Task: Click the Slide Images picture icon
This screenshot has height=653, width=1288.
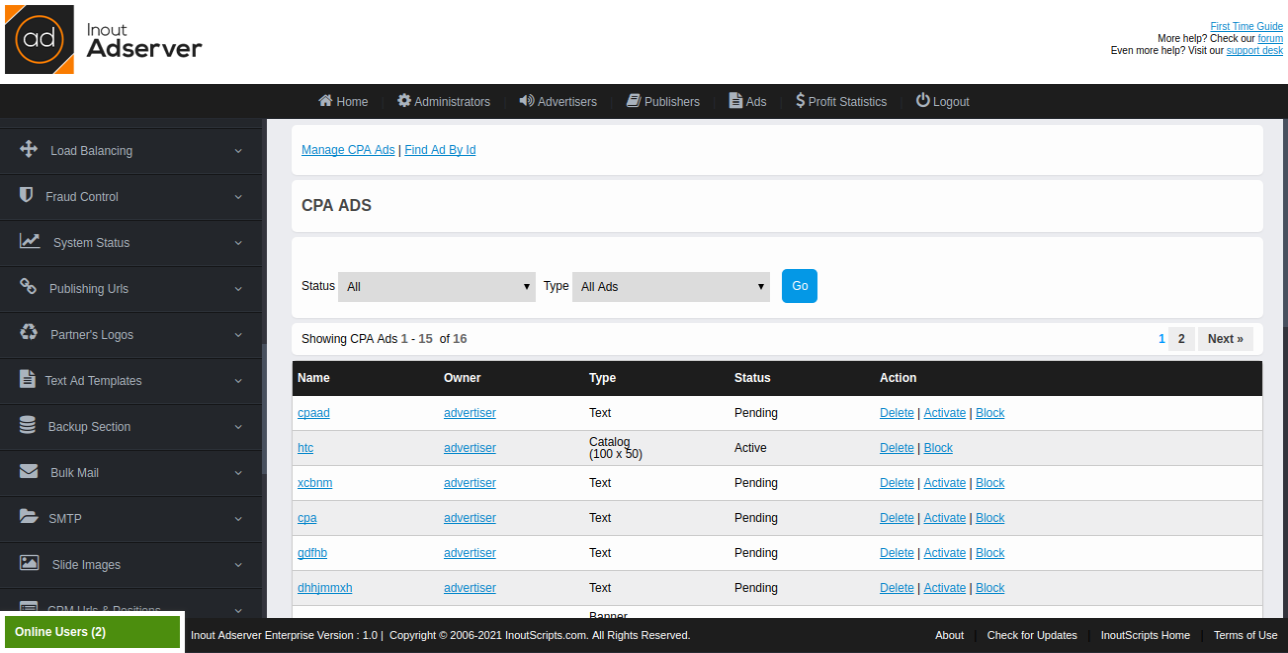Action: [x=29, y=563]
